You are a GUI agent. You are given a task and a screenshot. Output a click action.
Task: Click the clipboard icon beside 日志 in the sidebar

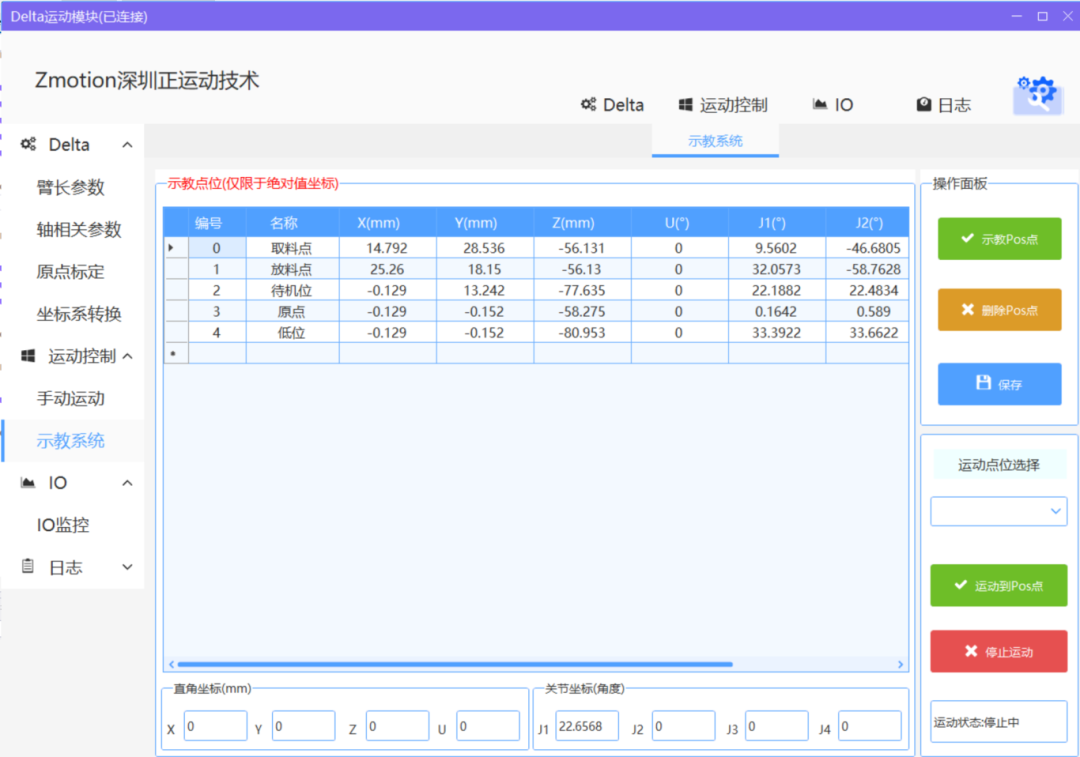28,566
